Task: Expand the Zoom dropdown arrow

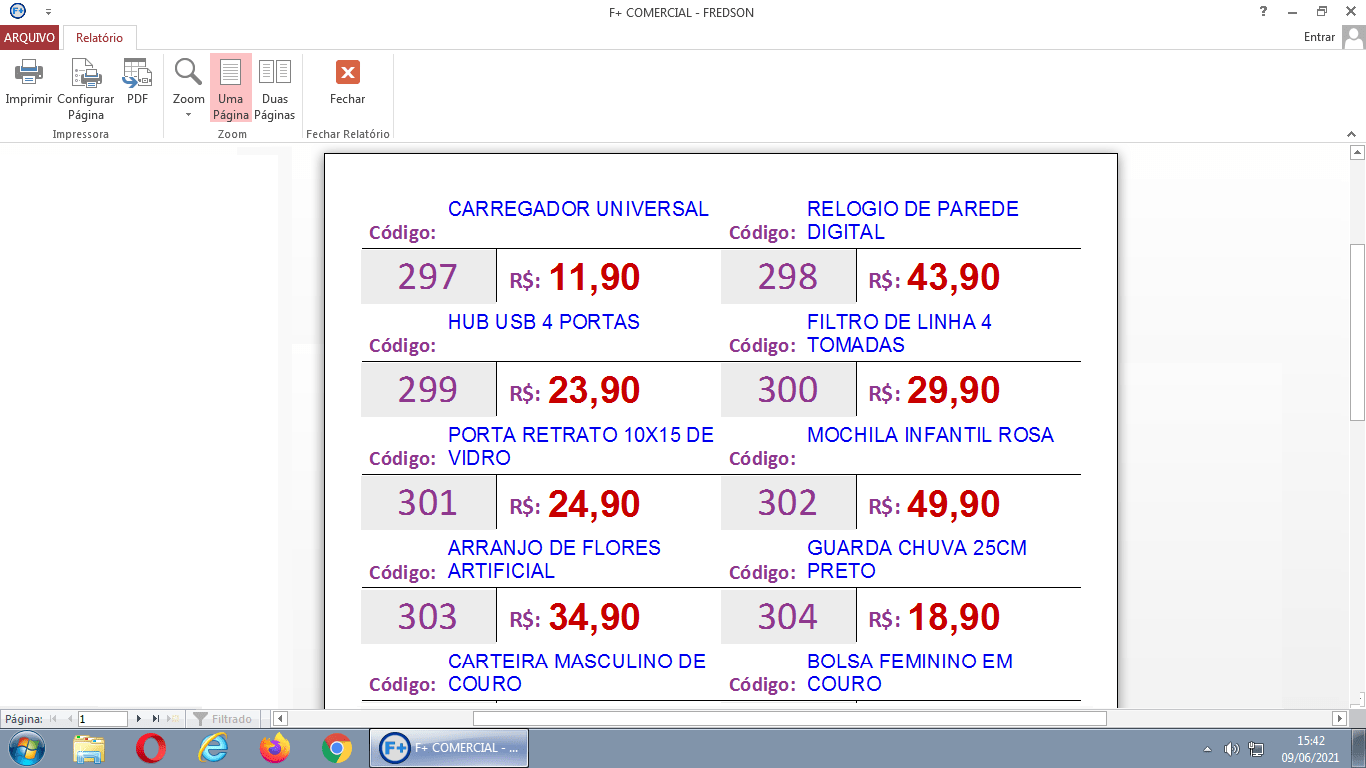Action: pos(188,114)
